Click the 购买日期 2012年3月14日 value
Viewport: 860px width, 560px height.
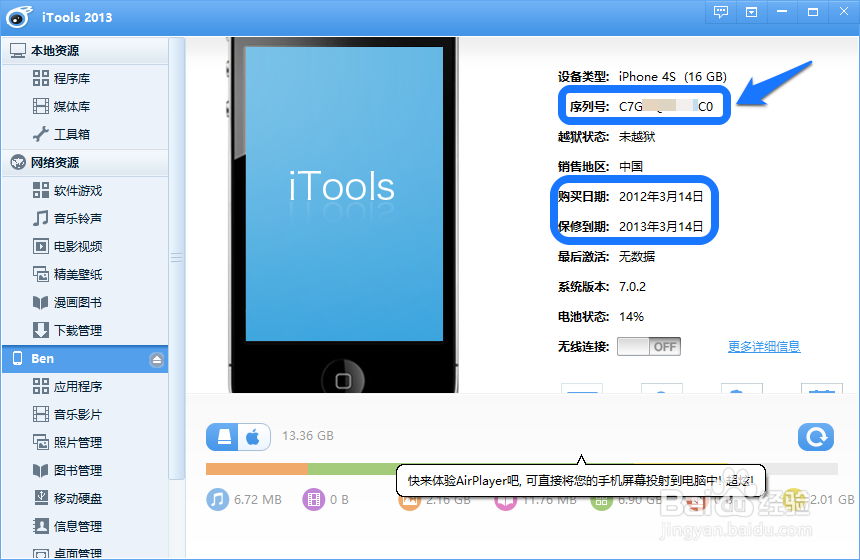click(x=661, y=196)
